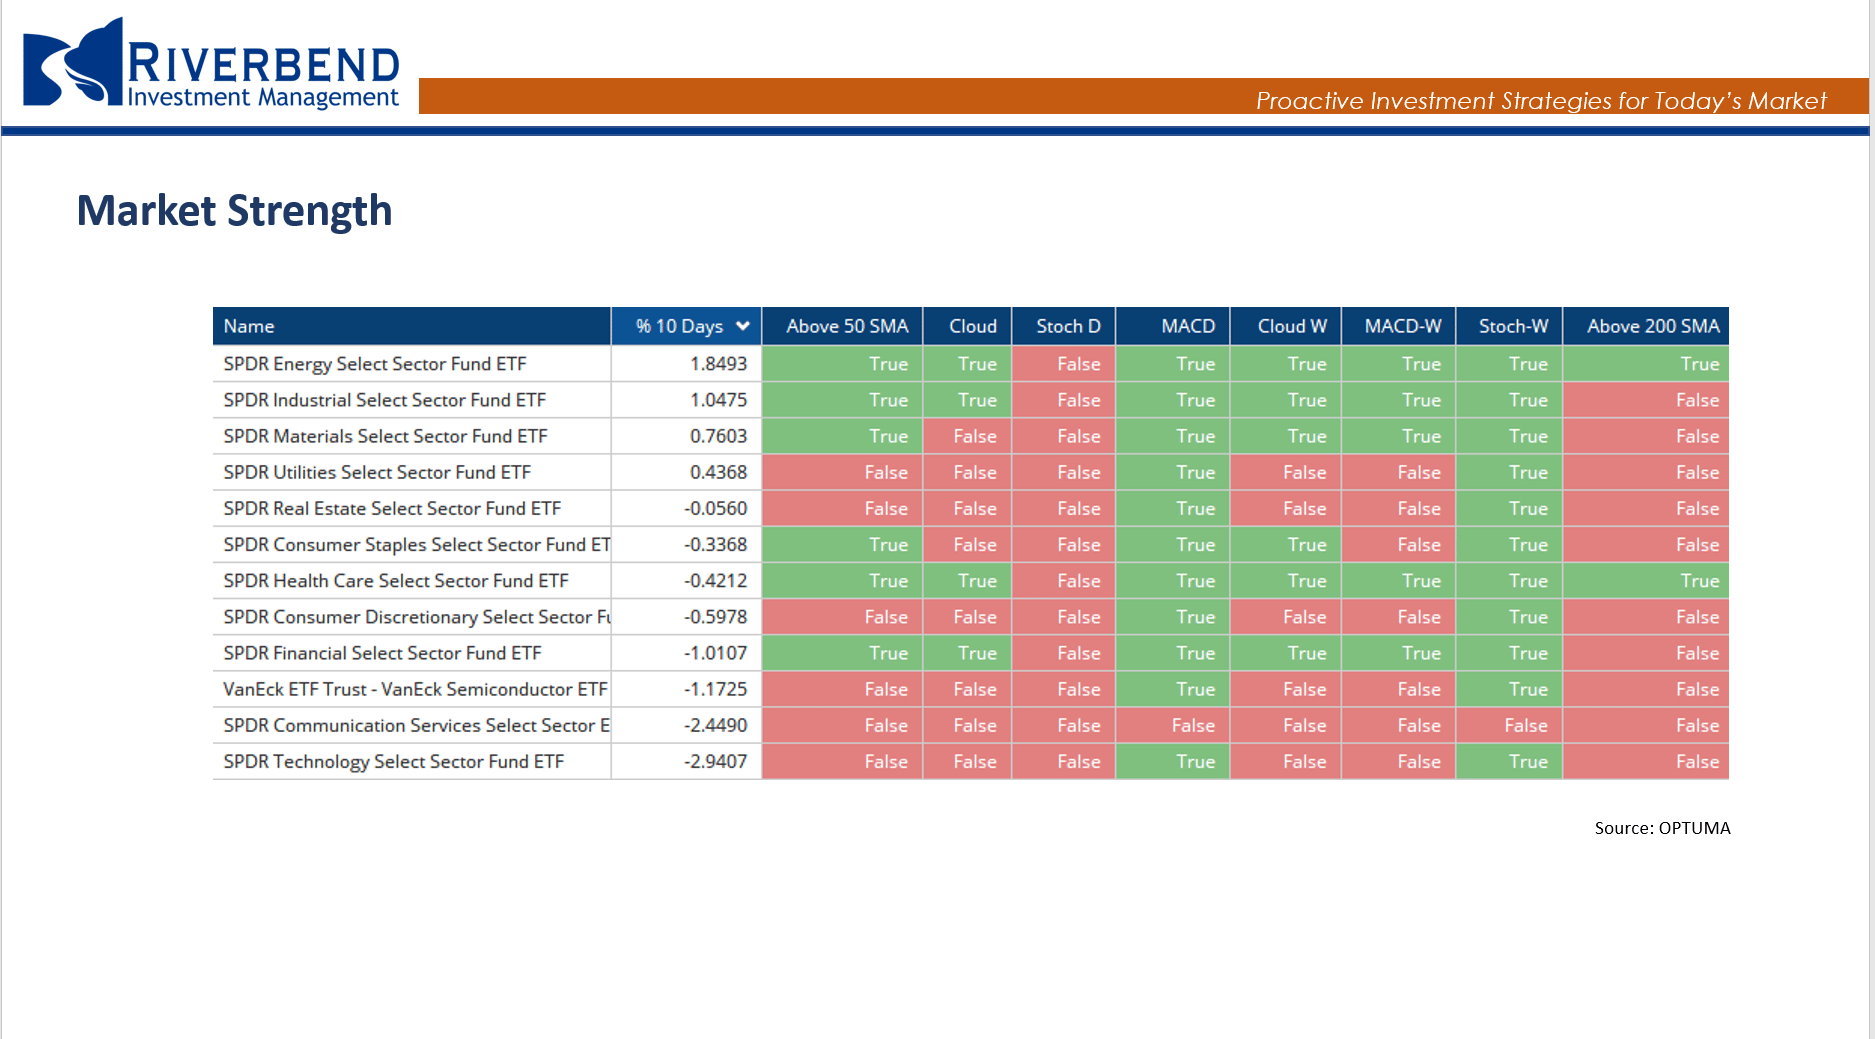Click Utilities' Above 50 SMA False cell
This screenshot has height=1039, width=1875.
[x=842, y=472]
